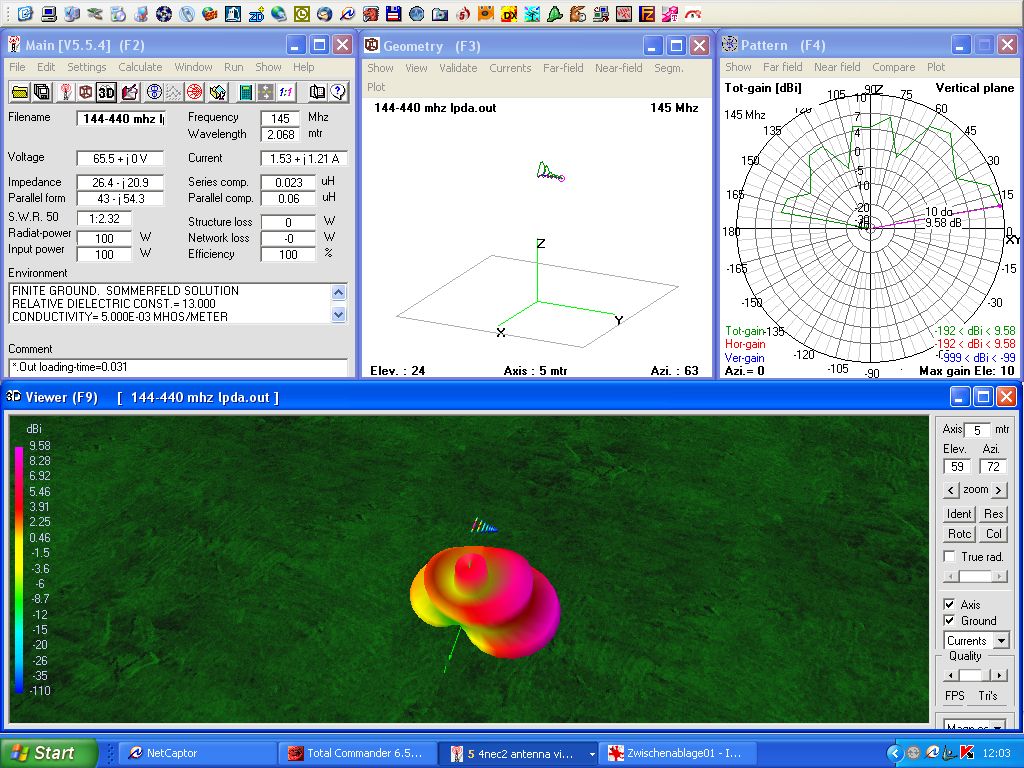Image resolution: width=1024 pixels, height=768 pixels.
Task: Open the 4nec2 taskbar group dropdown
Action: point(592,753)
